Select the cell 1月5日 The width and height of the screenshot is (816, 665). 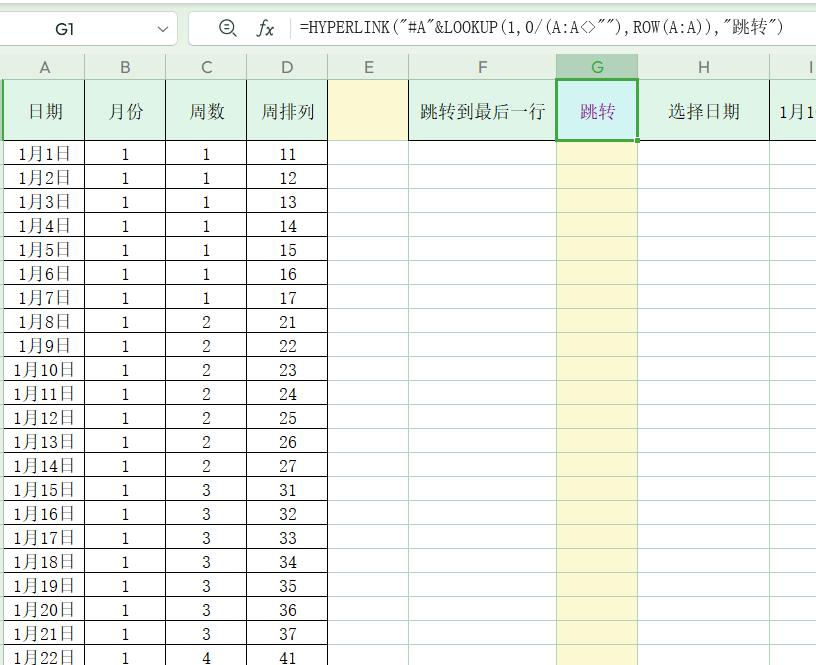click(44, 249)
